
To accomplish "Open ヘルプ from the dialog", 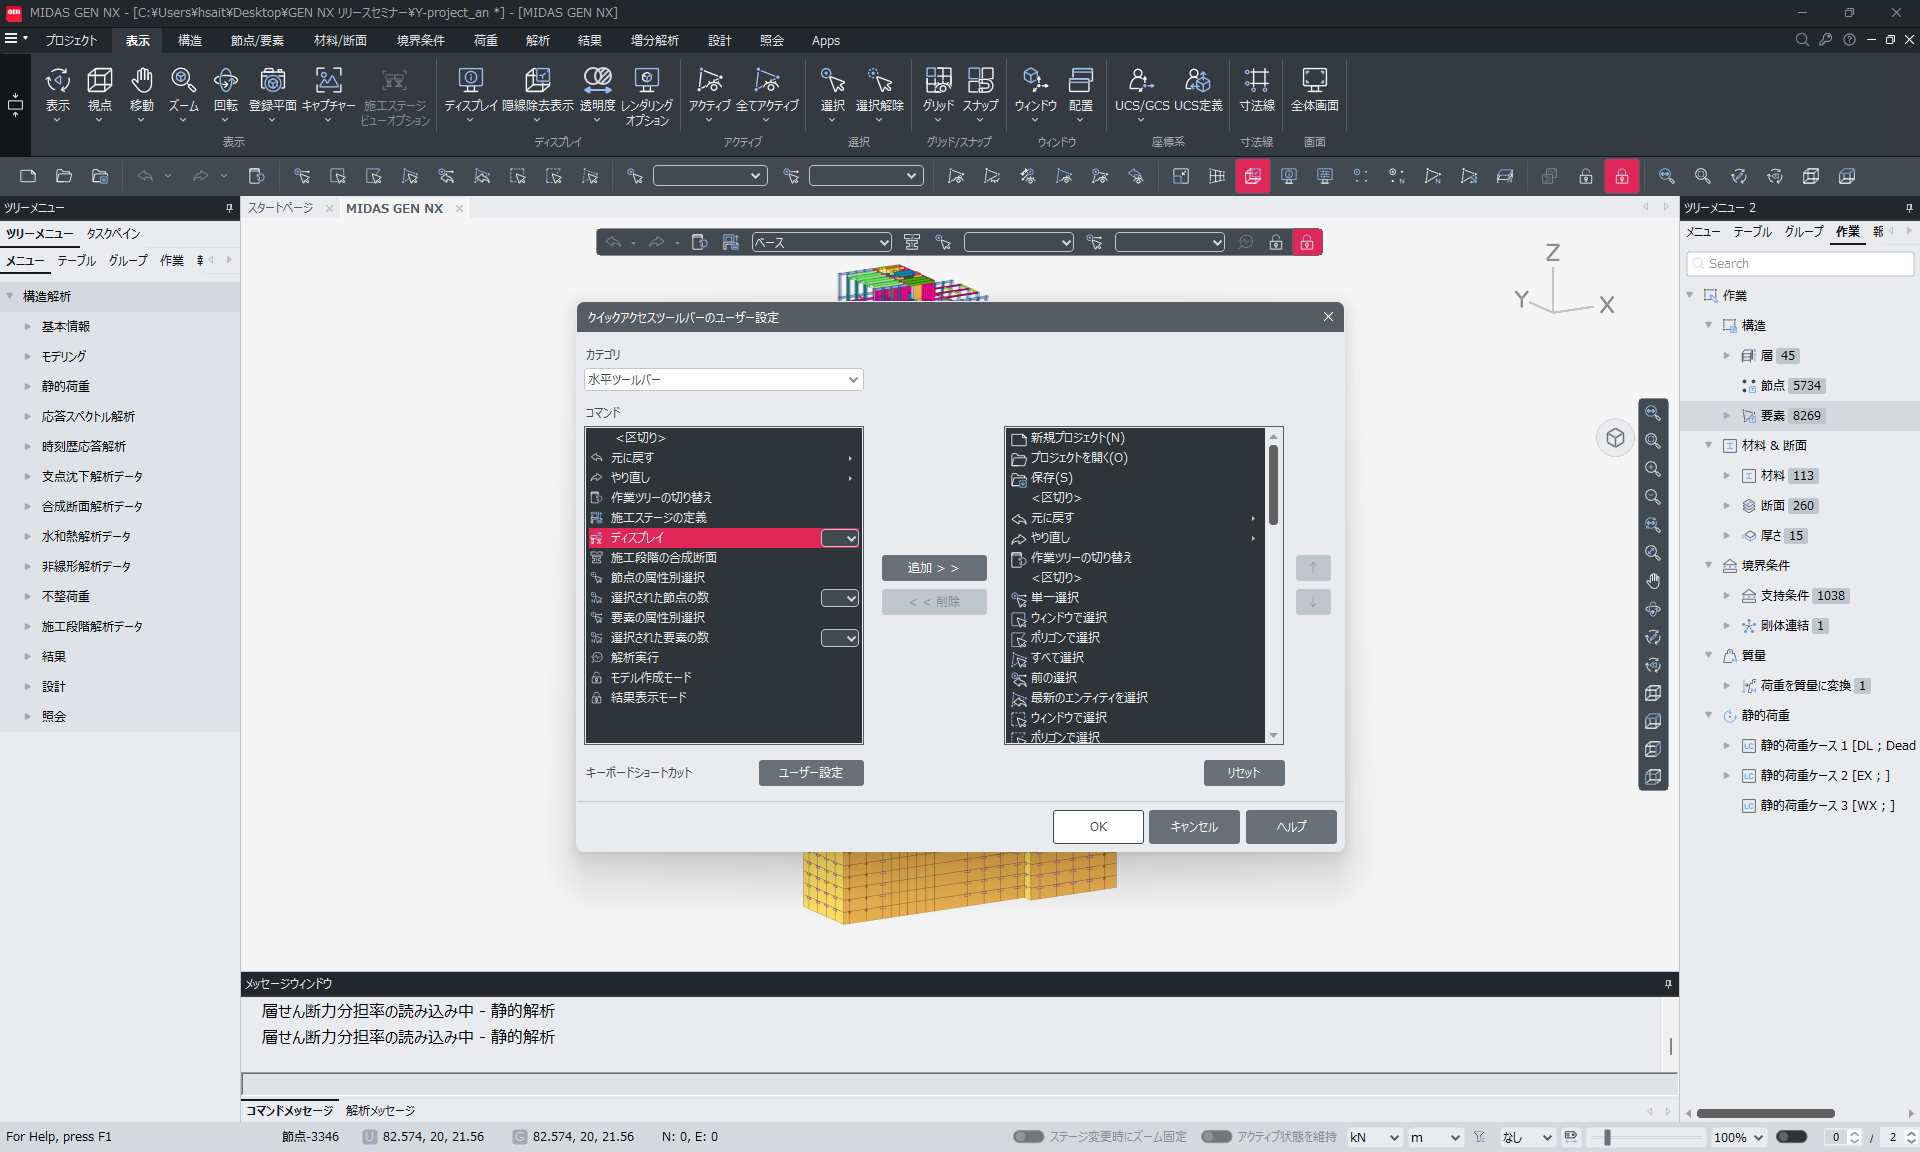I will pyautogui.click(x=1291, y=827).
